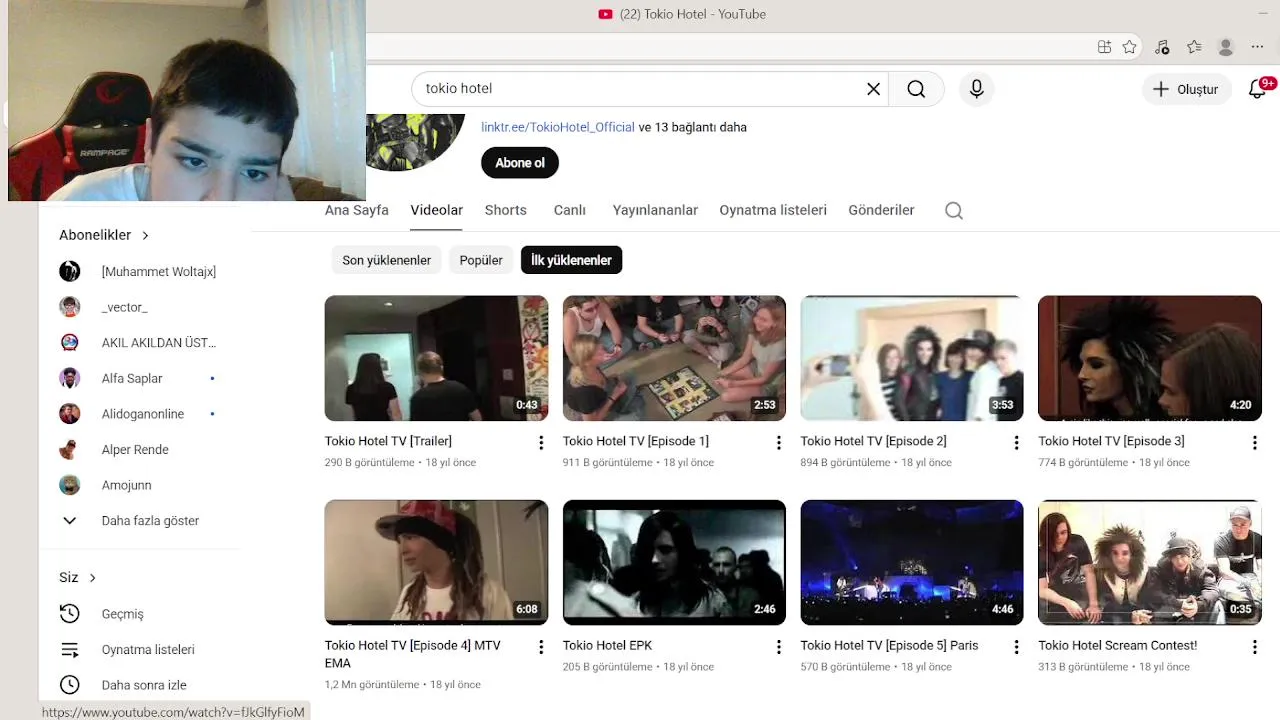The height and width of the screenshot is (720, 1280).
Task: Expand the Siz section chevron
Action: coord(92,578)
